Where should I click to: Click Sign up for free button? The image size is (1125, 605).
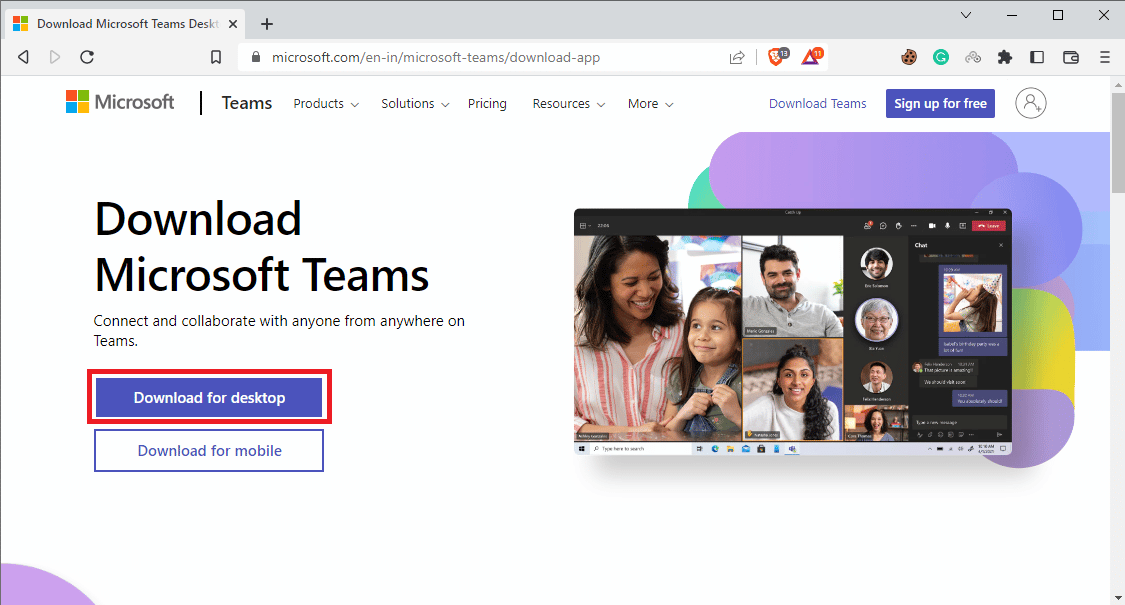coord(940,103)
